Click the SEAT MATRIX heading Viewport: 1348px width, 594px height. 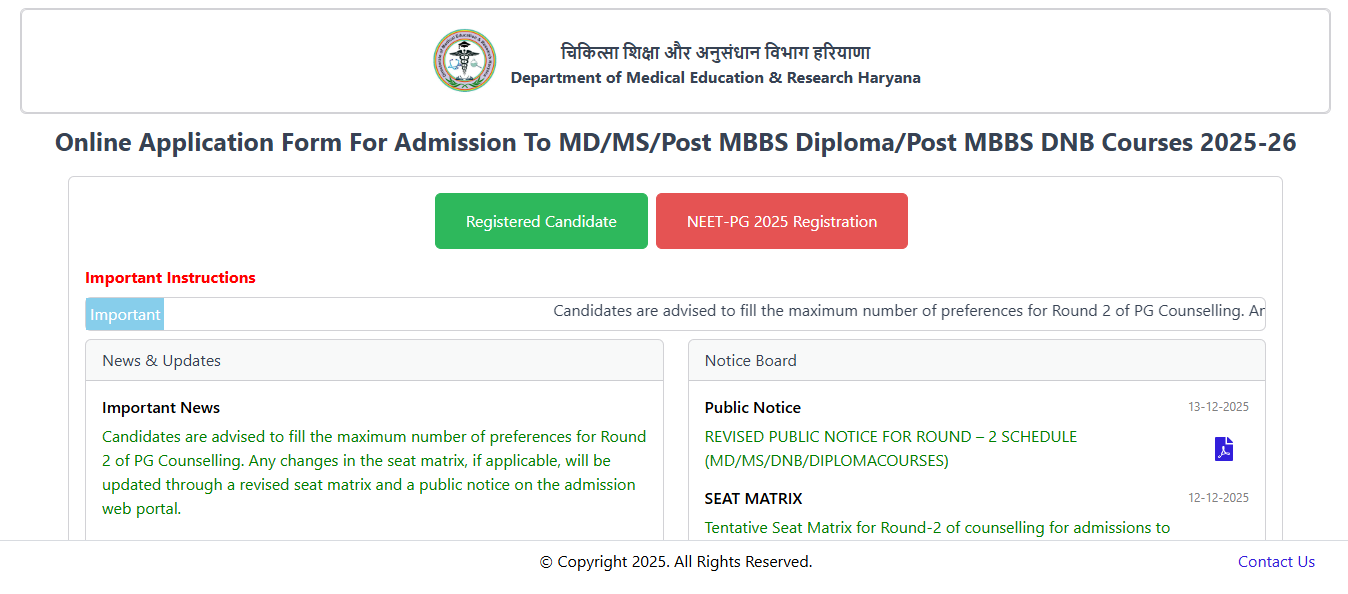click(x=753, y=498)
